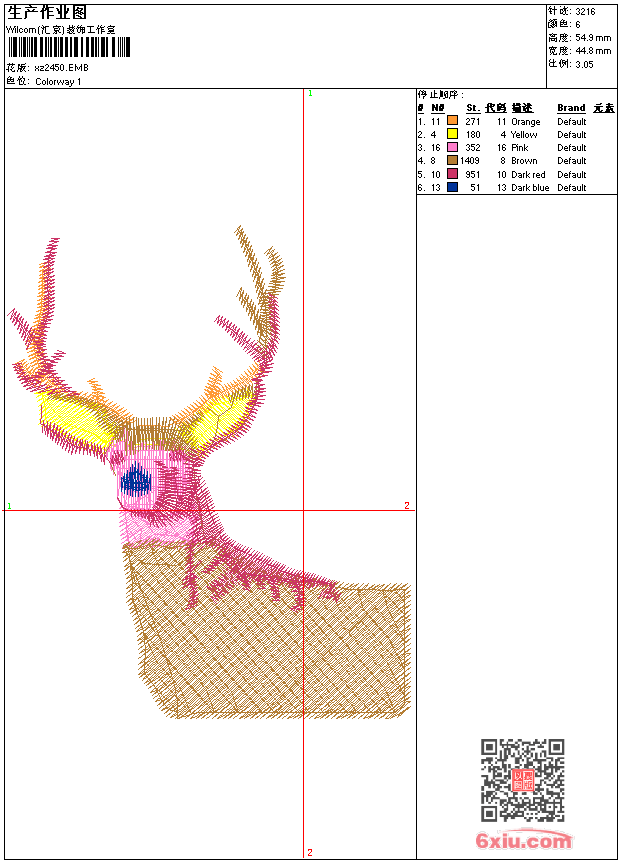The image size is (620, 860).
Task: Click the Default brand in the Orange row
Action: pos(572,122)
